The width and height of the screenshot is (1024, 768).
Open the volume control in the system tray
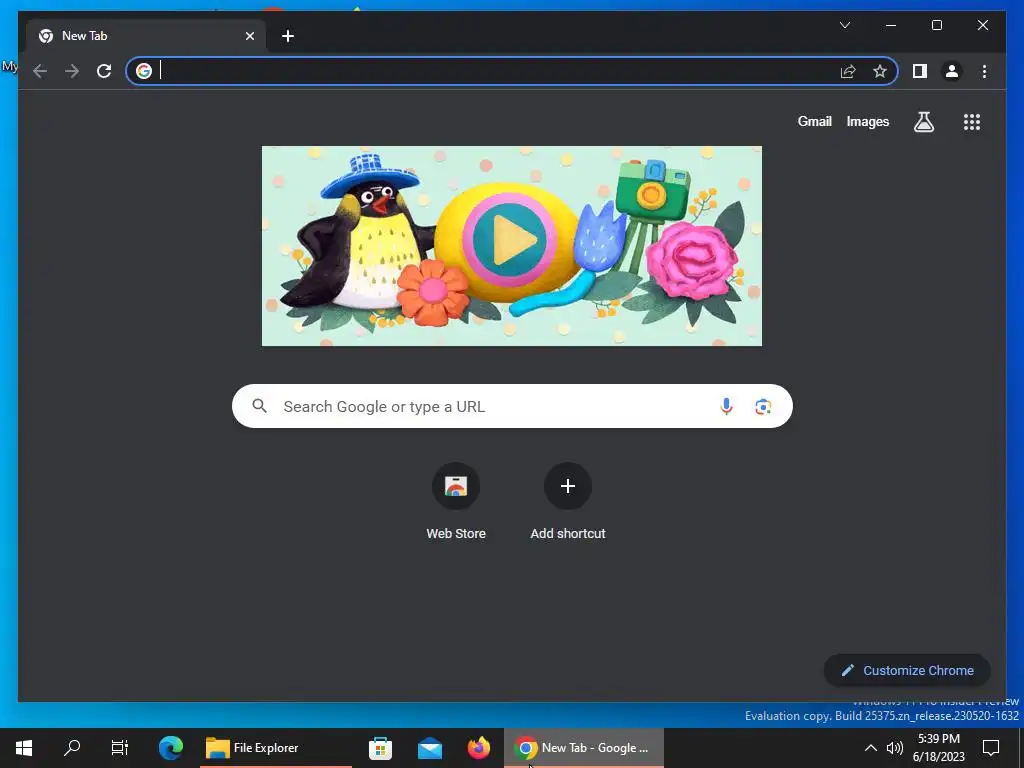point(895,748)
